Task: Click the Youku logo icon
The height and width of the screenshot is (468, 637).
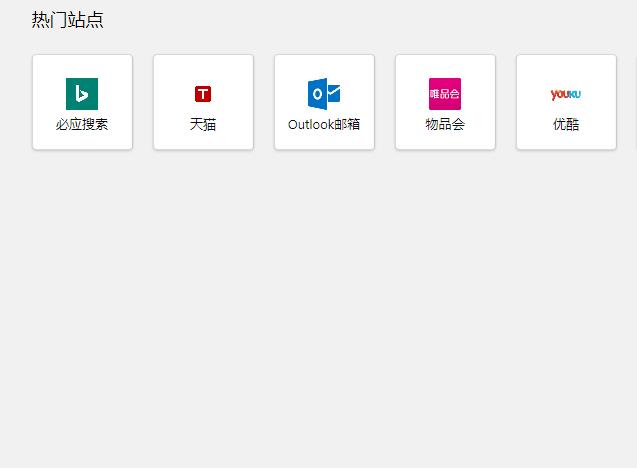Action: [566, 94]
